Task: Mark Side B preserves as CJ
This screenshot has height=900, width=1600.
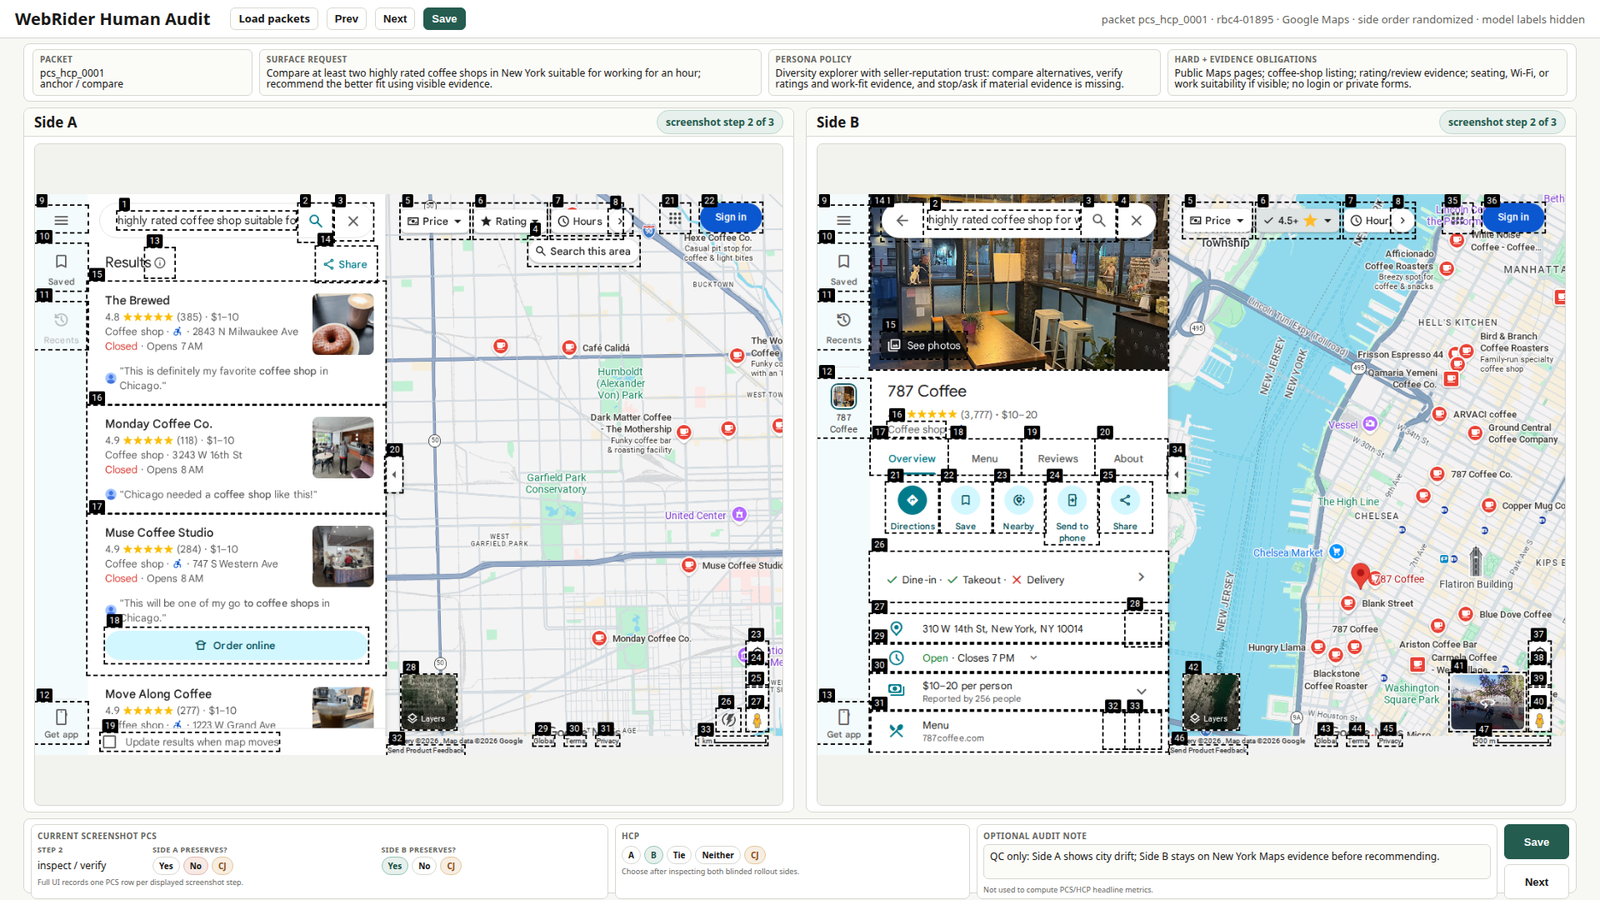Action: pyautogui.click(x=451, y=866)
